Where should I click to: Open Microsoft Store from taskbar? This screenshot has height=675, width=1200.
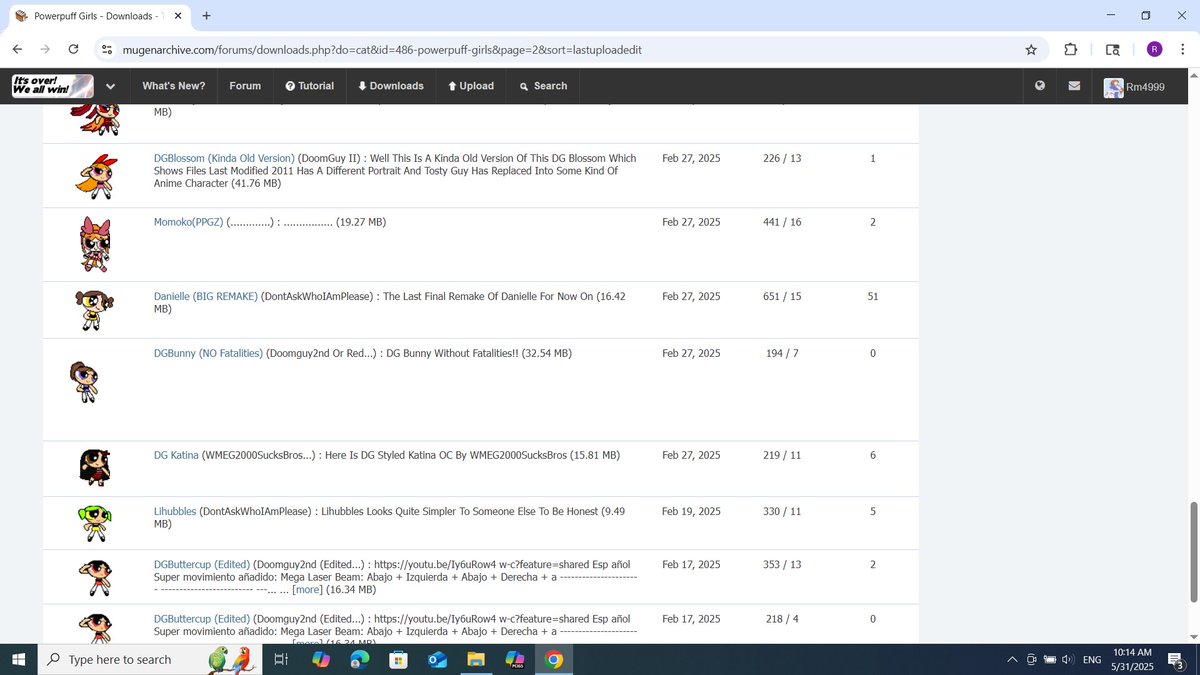tap(398, 659)
